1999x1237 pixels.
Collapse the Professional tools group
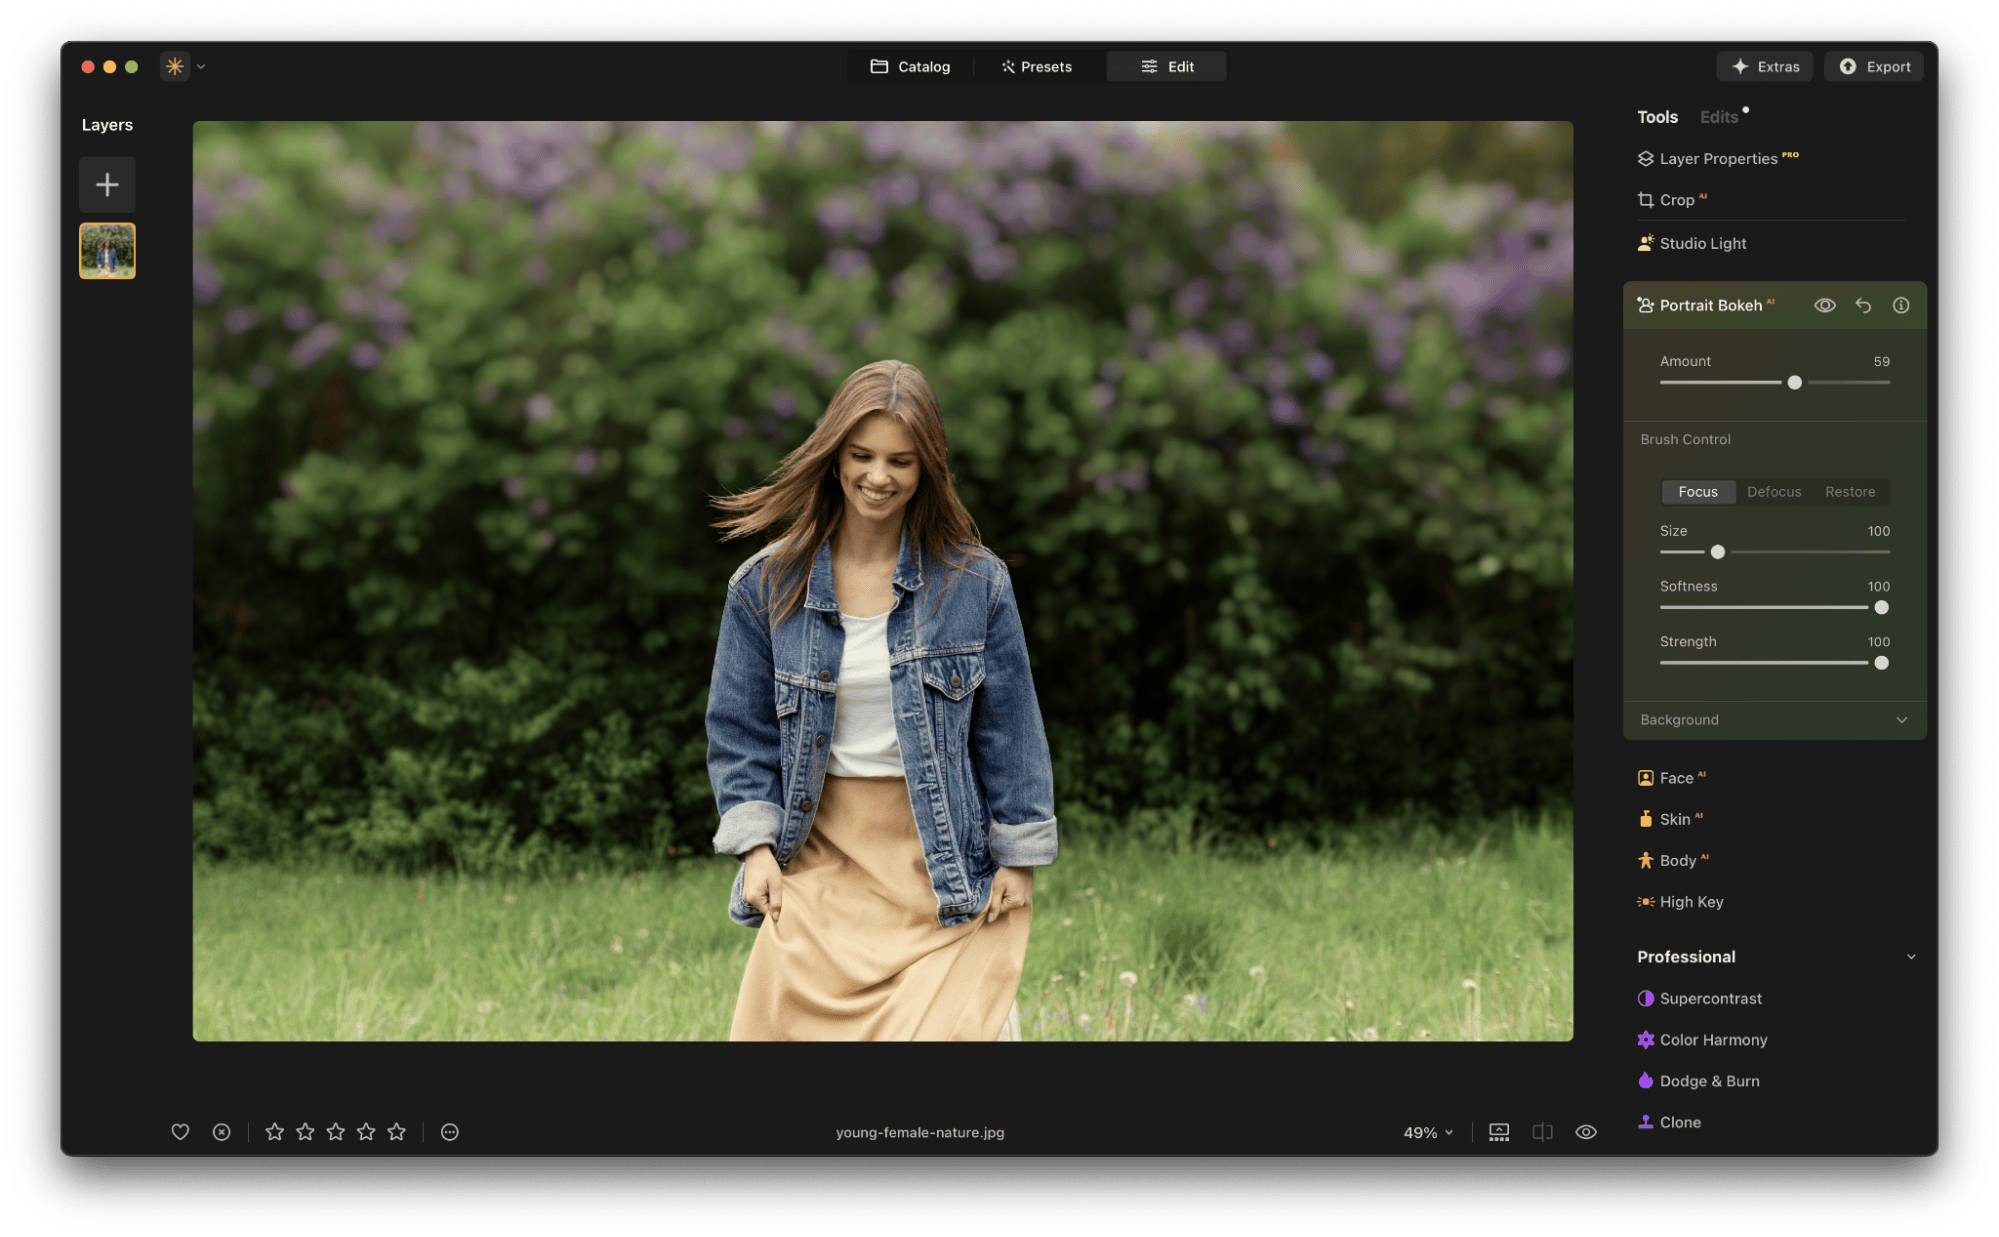click(1911, 956)
